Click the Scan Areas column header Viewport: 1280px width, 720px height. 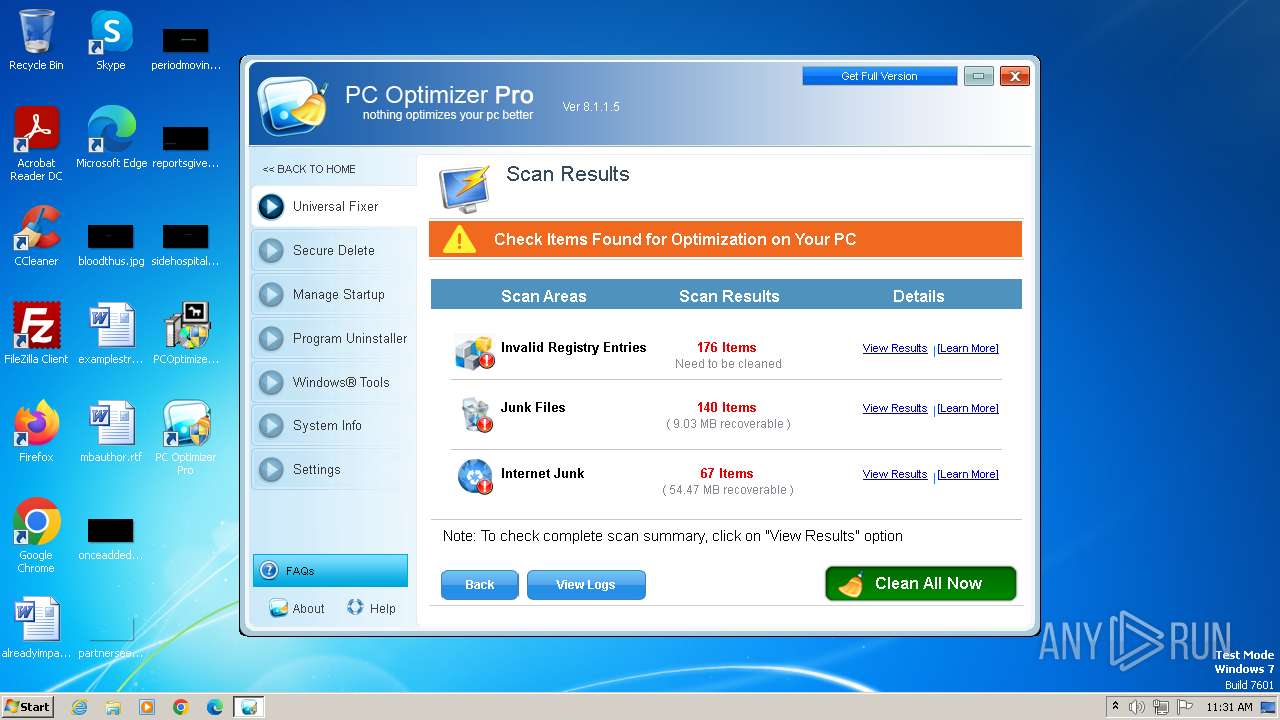[544, 296]
